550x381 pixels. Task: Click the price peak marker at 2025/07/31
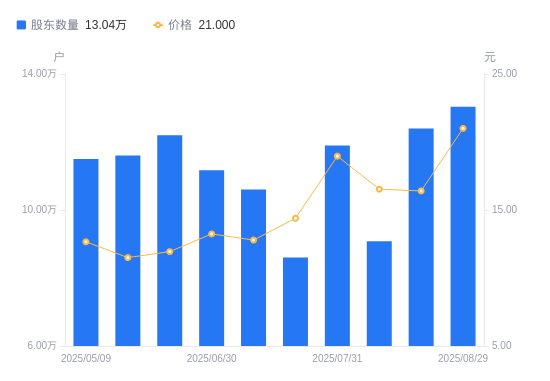click(x=337, y=156)
